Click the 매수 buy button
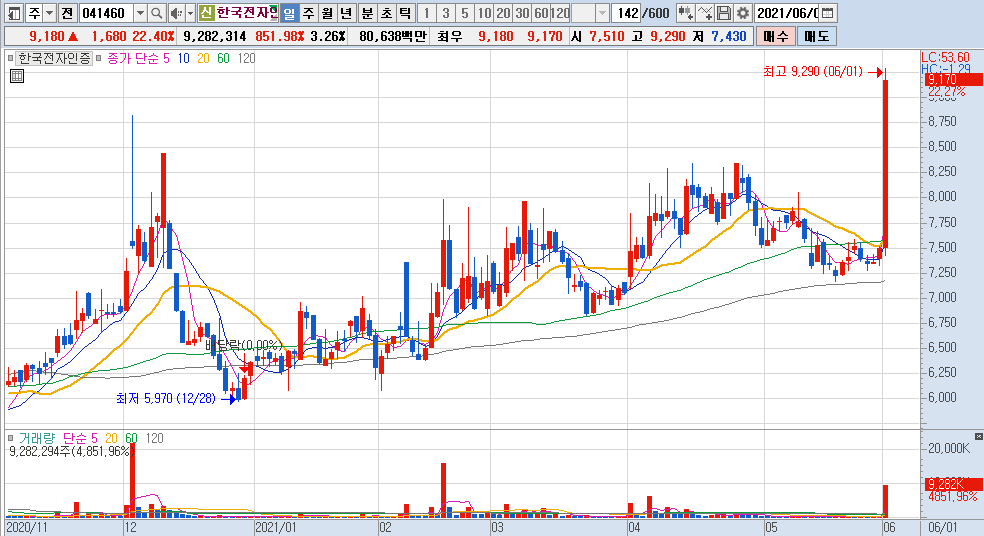 click(x=775, y=36)
